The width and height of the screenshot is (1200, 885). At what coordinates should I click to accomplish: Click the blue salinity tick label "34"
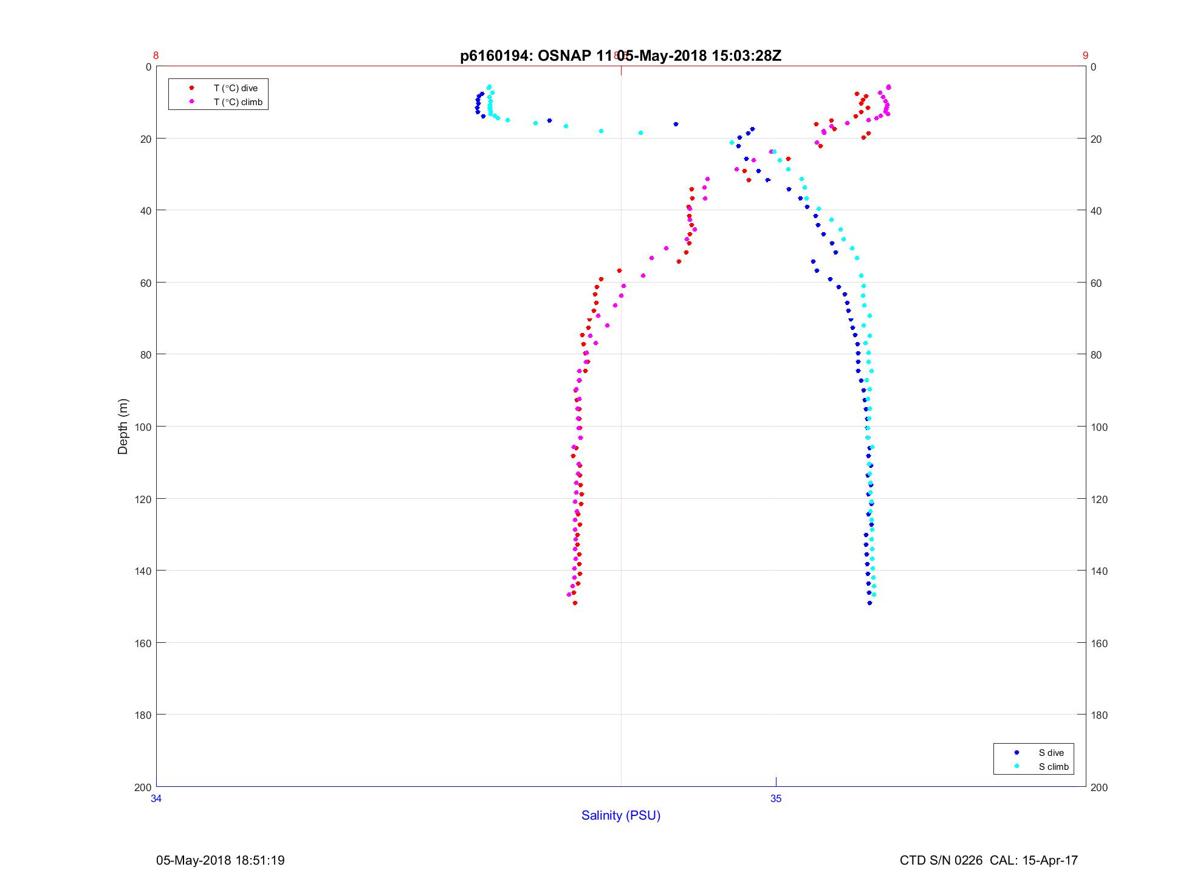(156, 798)
